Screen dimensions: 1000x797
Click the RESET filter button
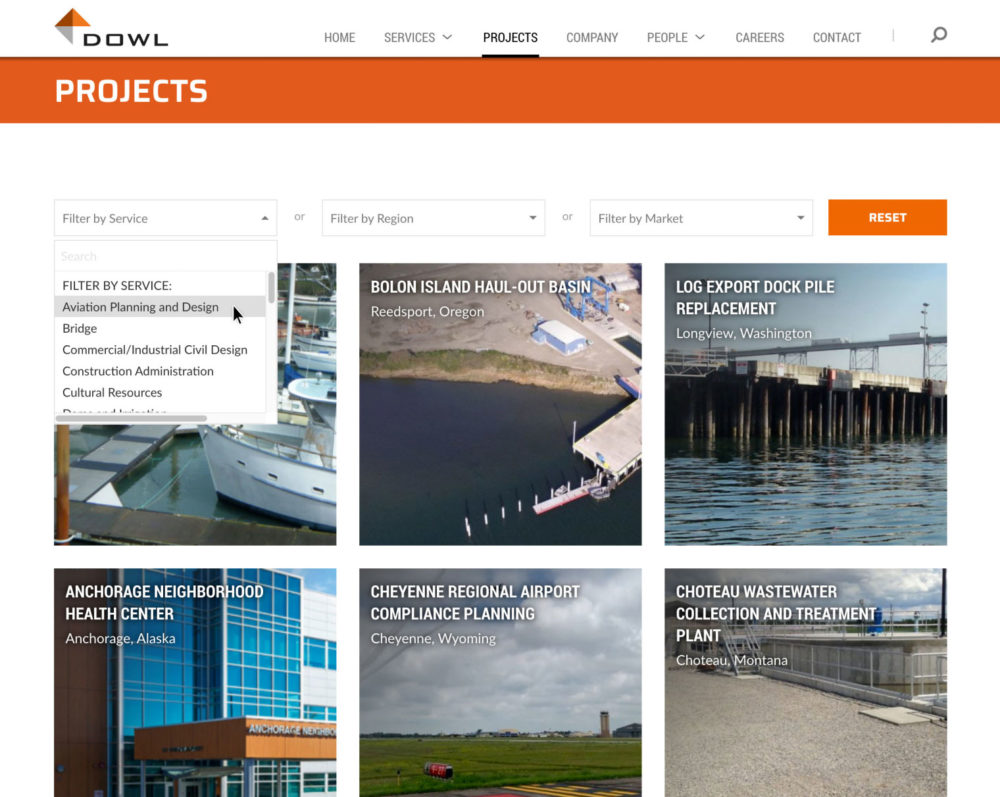tap(887, 217)
